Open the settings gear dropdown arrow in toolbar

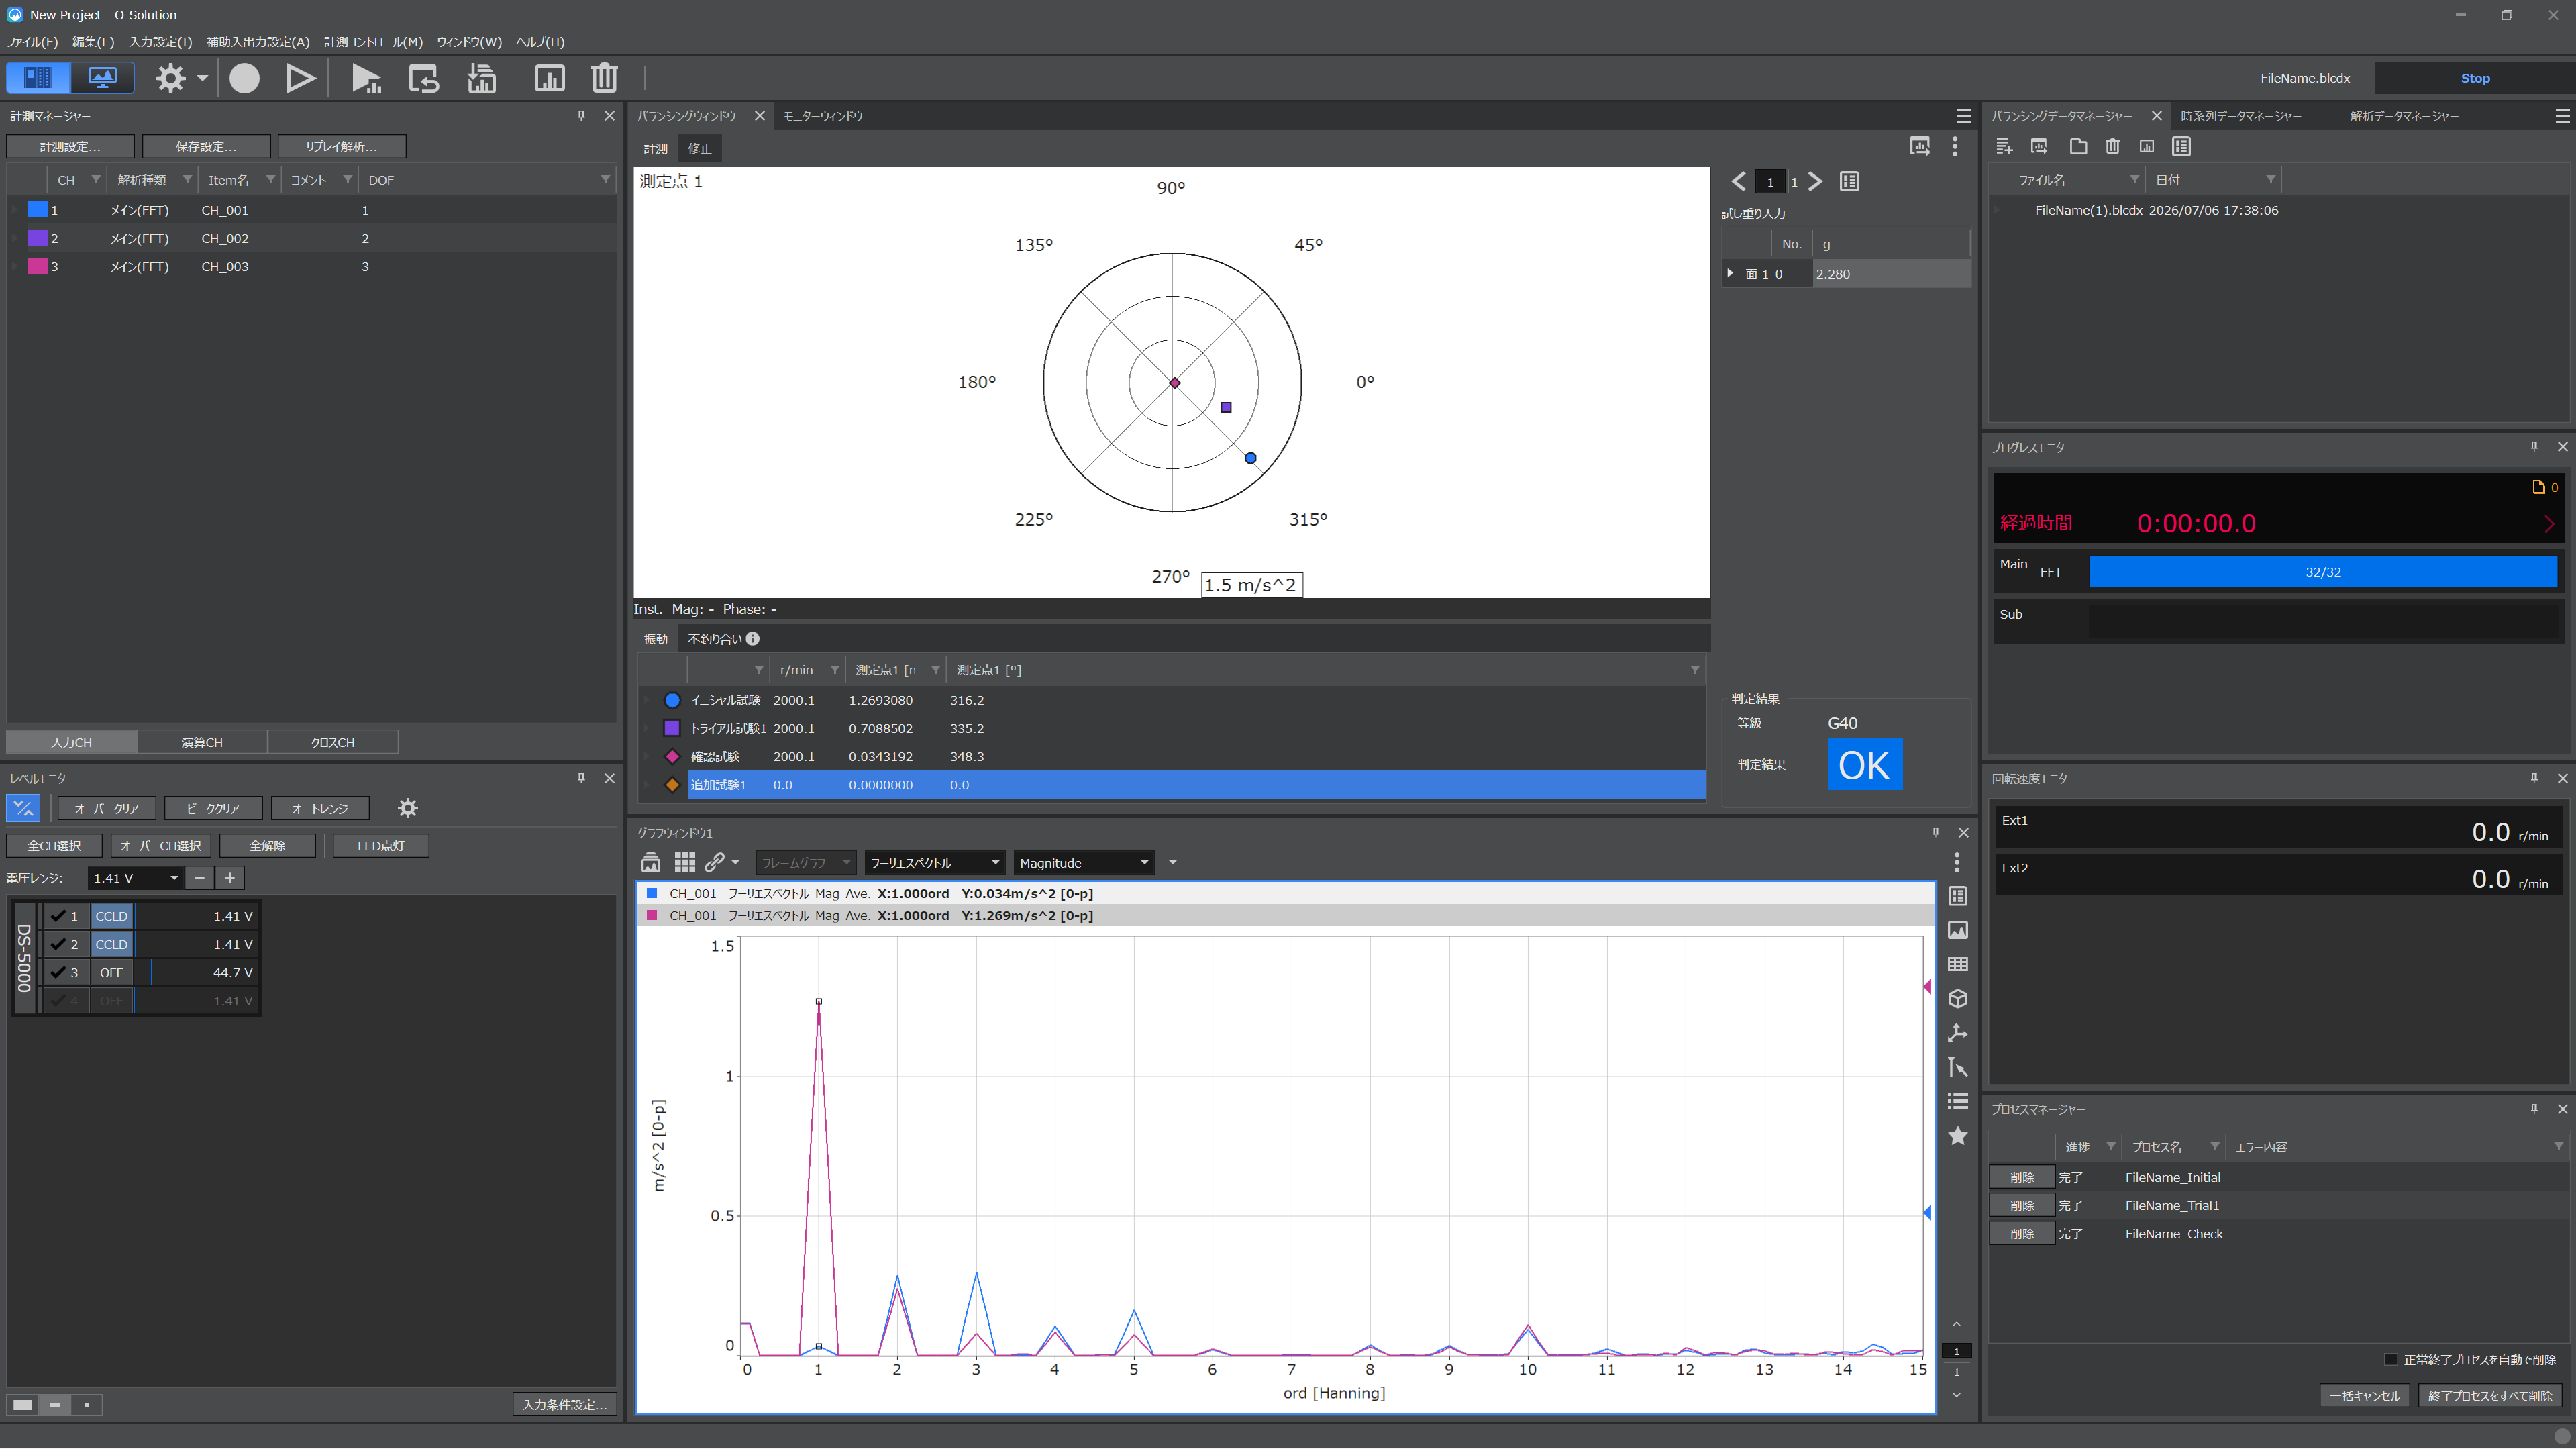pyautogui.click(x=201, y=78)
